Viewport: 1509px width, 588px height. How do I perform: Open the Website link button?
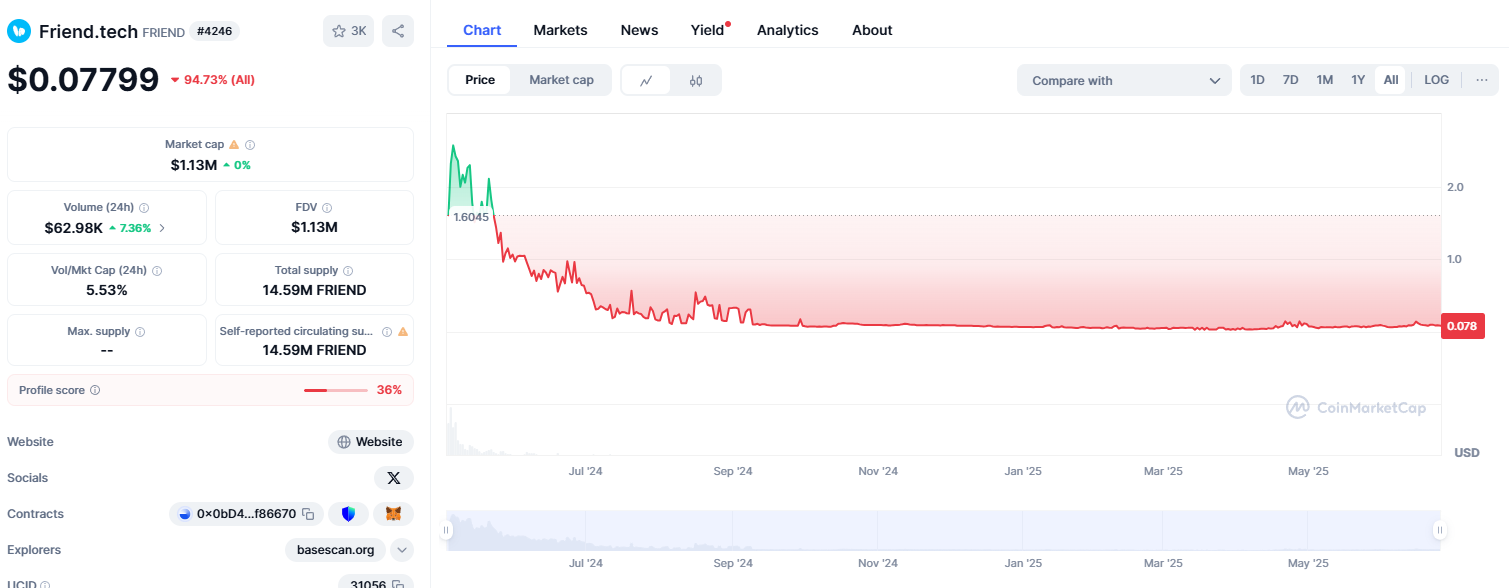pos(371,442)
